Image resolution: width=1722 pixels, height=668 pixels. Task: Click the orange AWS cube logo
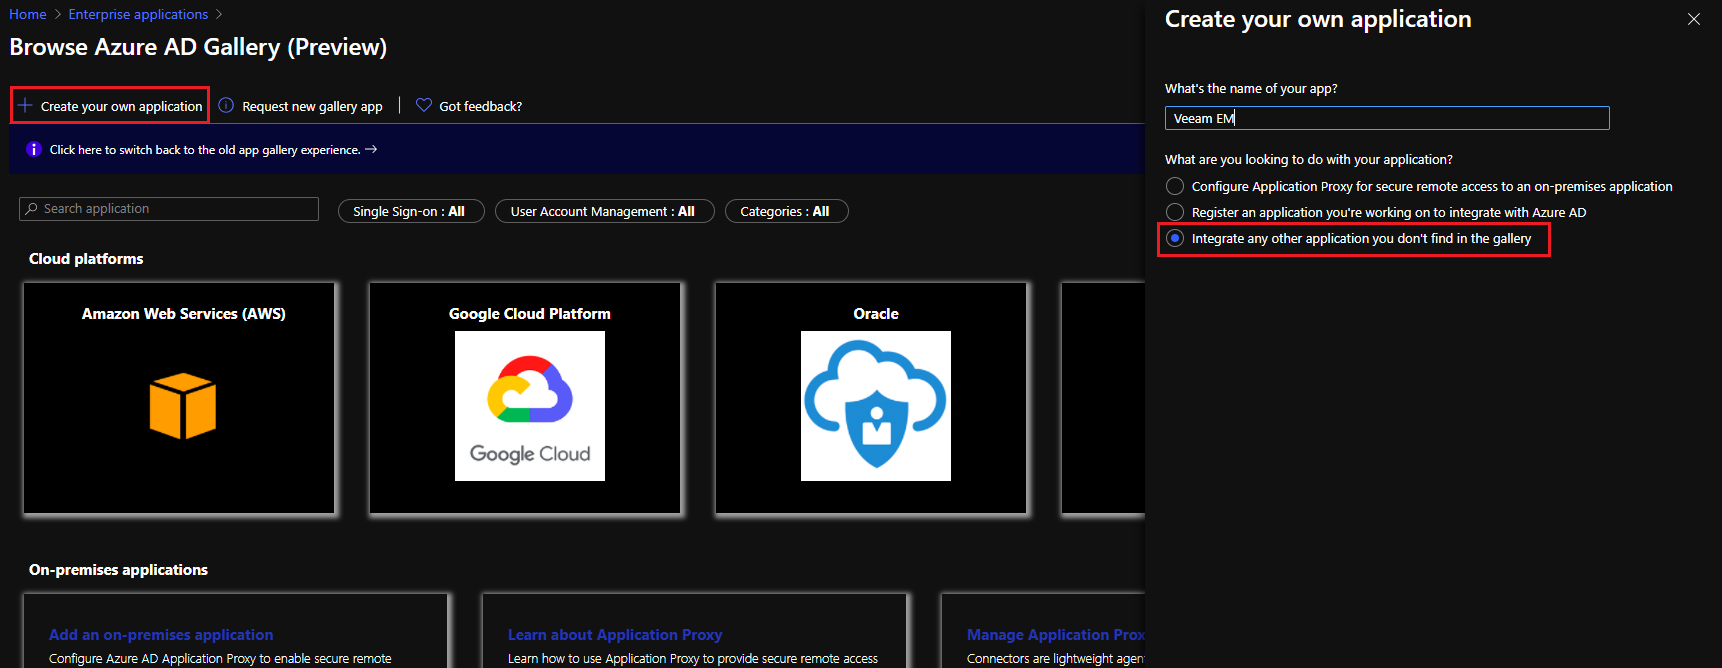(x=183, y=406)
